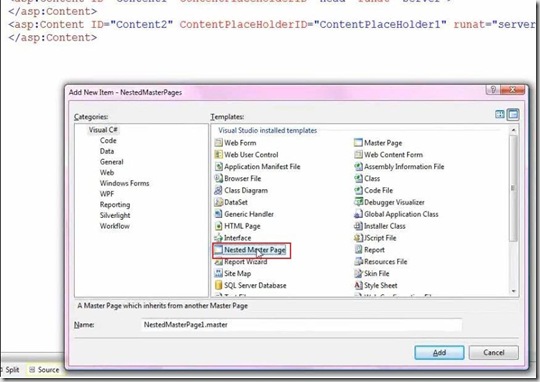Choose the Master Page template icon
Screen dimensions: 540x382
(358, 143)
